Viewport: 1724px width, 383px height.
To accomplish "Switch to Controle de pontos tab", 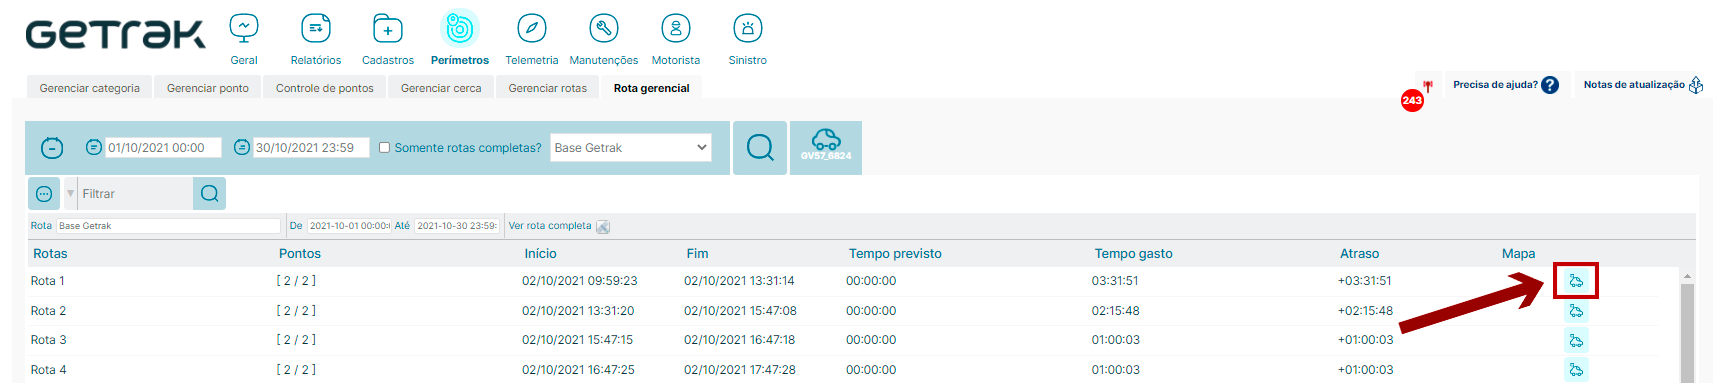I will (x=325, y=88).
